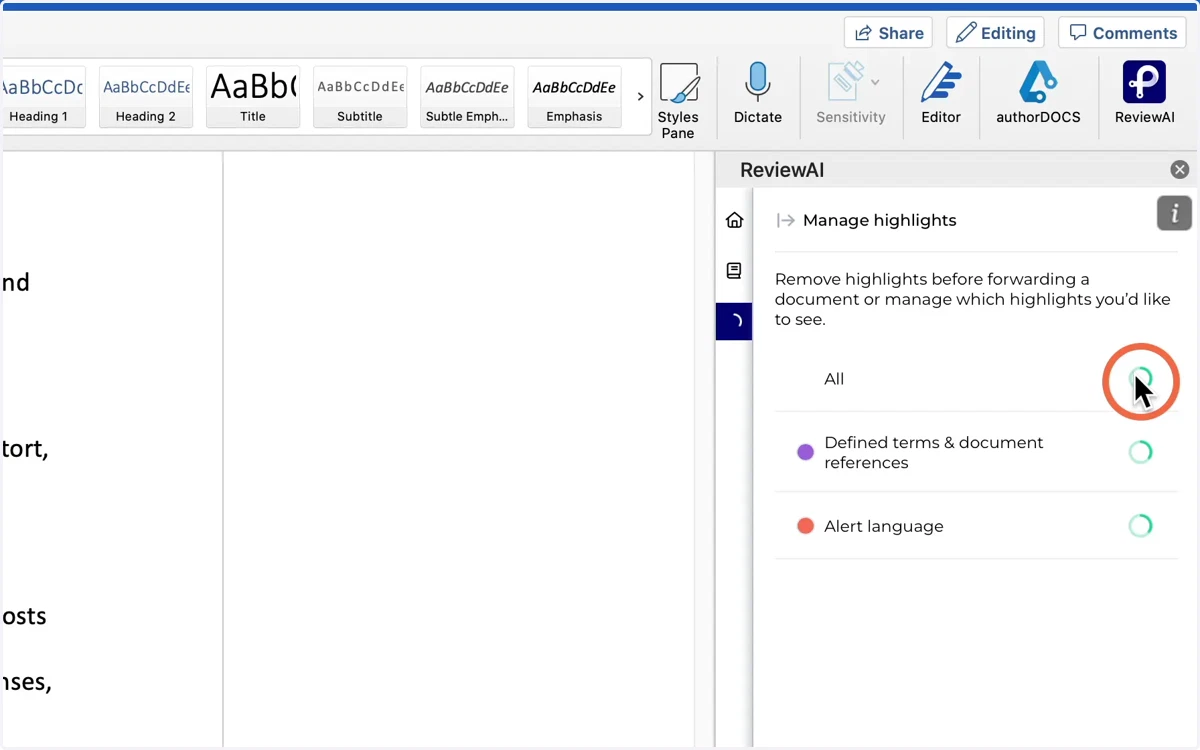Apply the Subtle Emphasis style

[x=467, y=97]
